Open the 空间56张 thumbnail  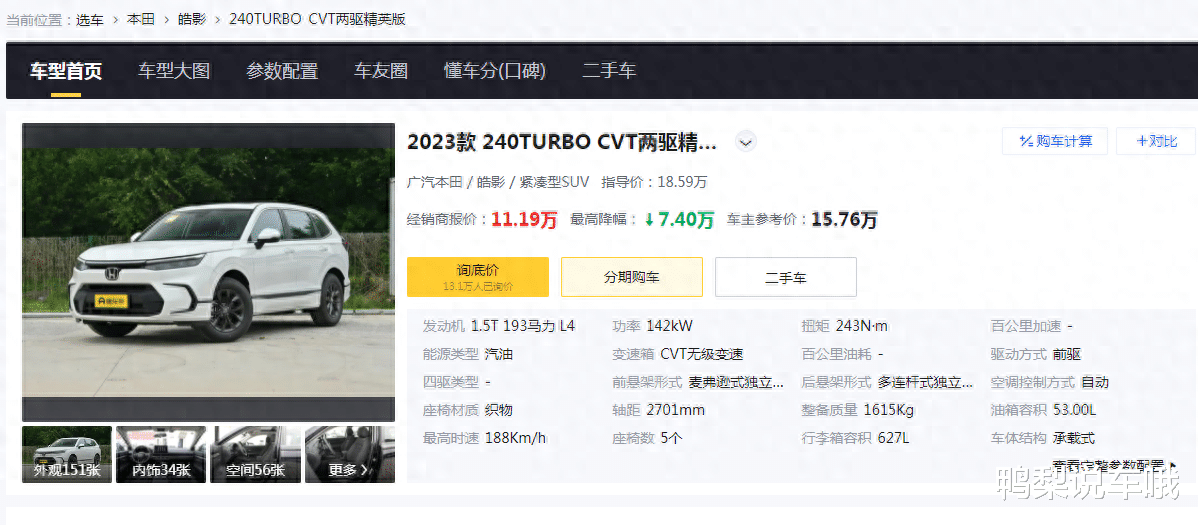point(255,455)
